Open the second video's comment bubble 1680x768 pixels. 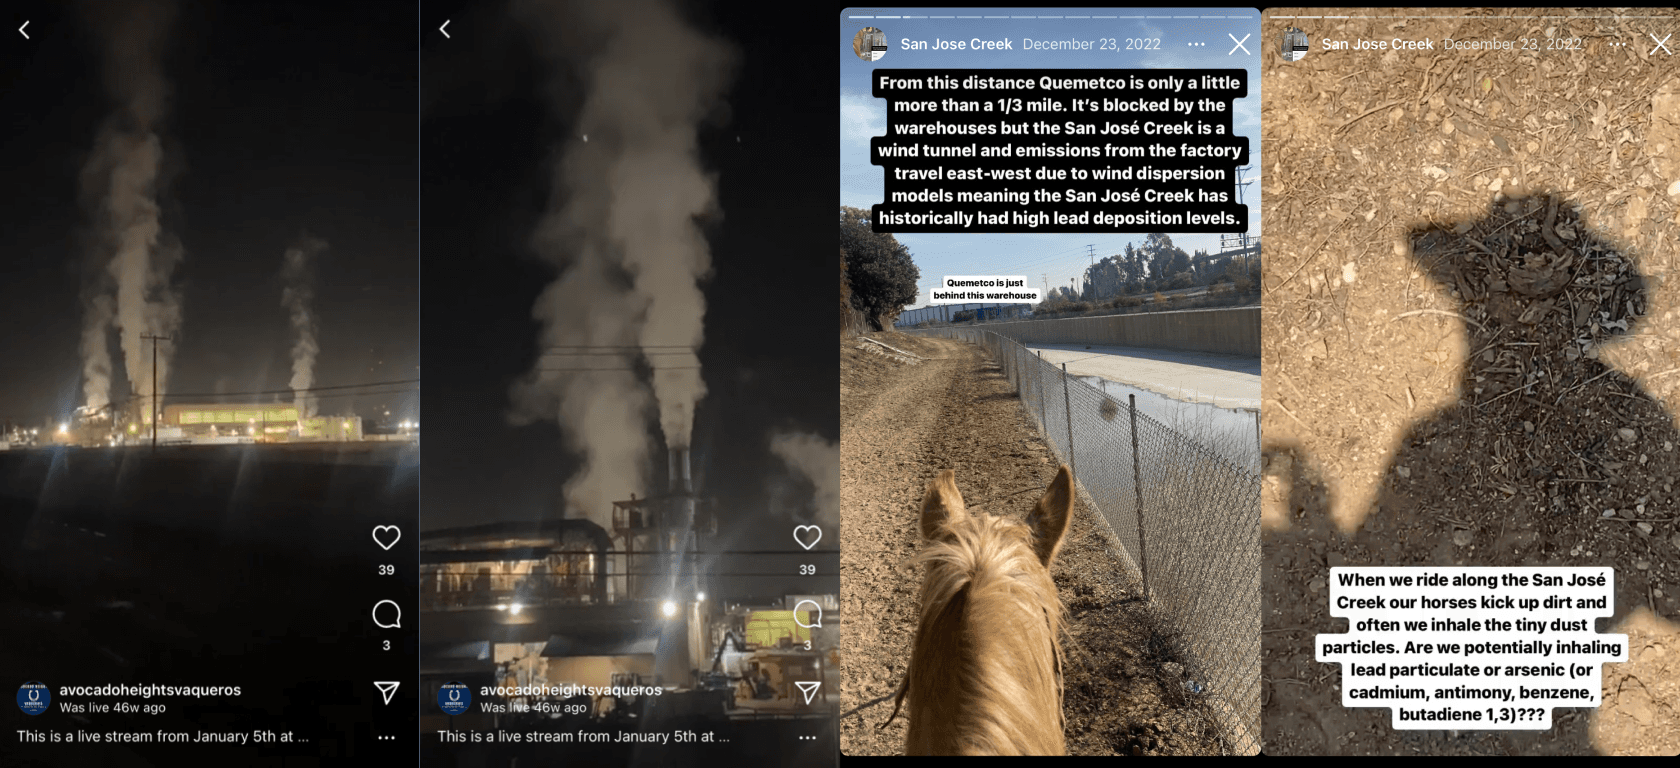point(807,614)
